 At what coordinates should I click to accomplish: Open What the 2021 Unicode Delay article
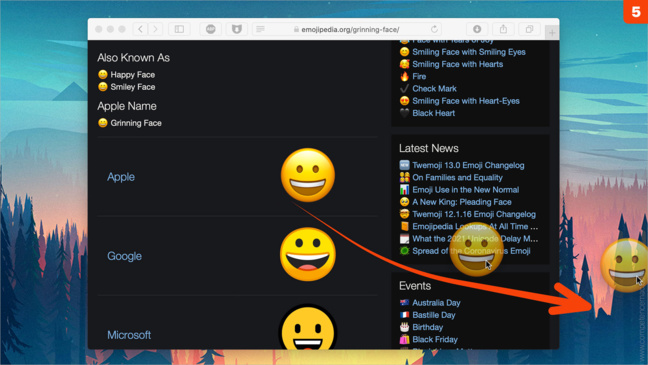click(475, 239)
